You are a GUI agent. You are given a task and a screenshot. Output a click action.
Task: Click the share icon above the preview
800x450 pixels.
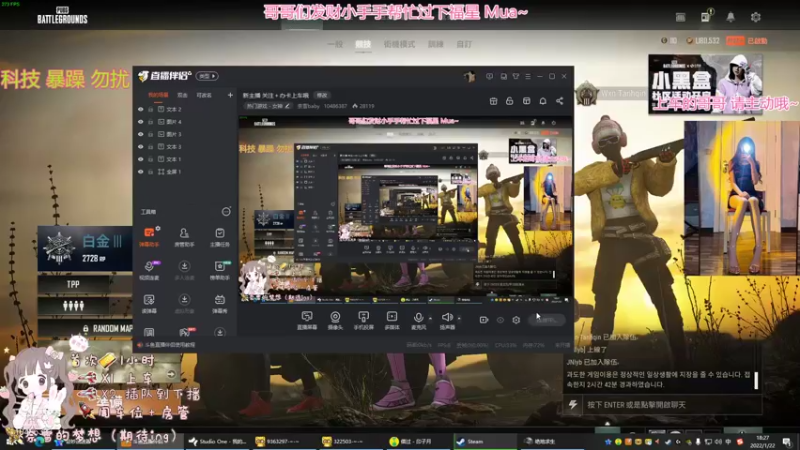click(x=560, y=101)
